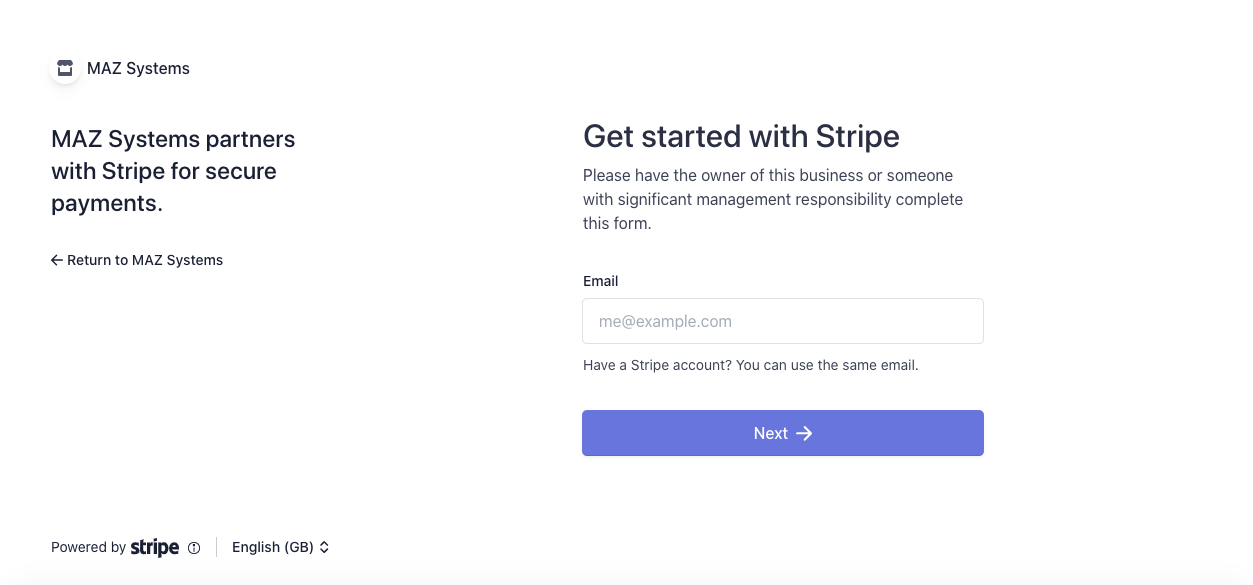The width and height of the screenshot is (1253, 585).
Task: Click the Stripe wordmark logo in the footer
Action: click(x=155, y=547)
